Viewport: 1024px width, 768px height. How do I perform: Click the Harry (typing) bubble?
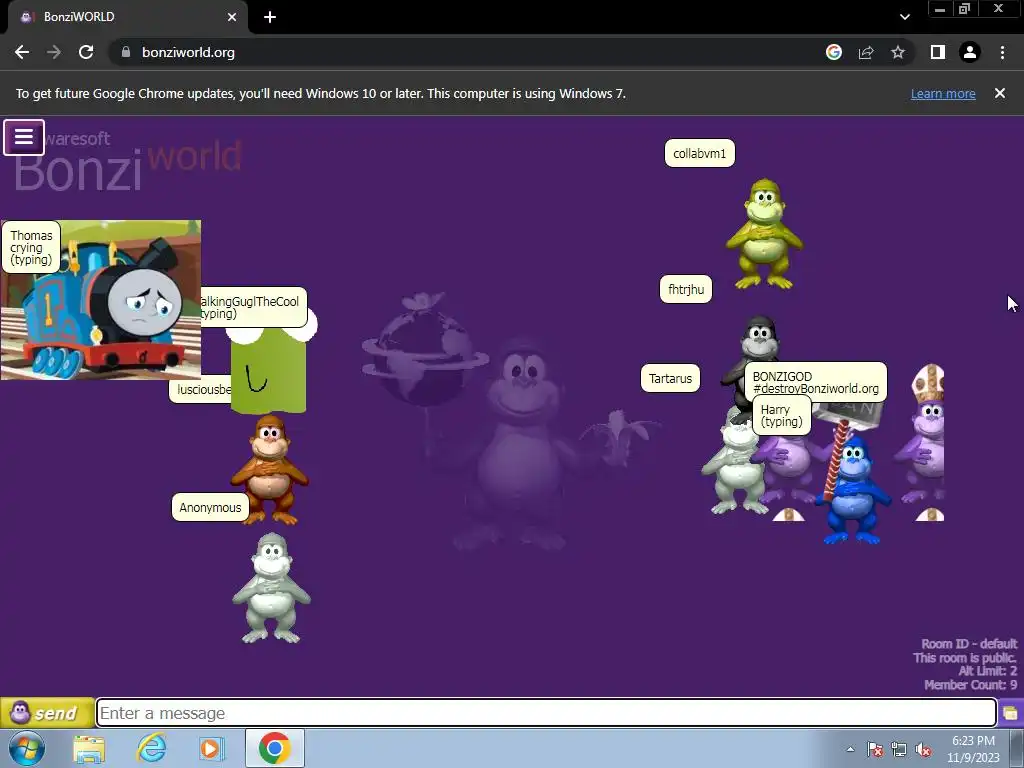point(782,415)
